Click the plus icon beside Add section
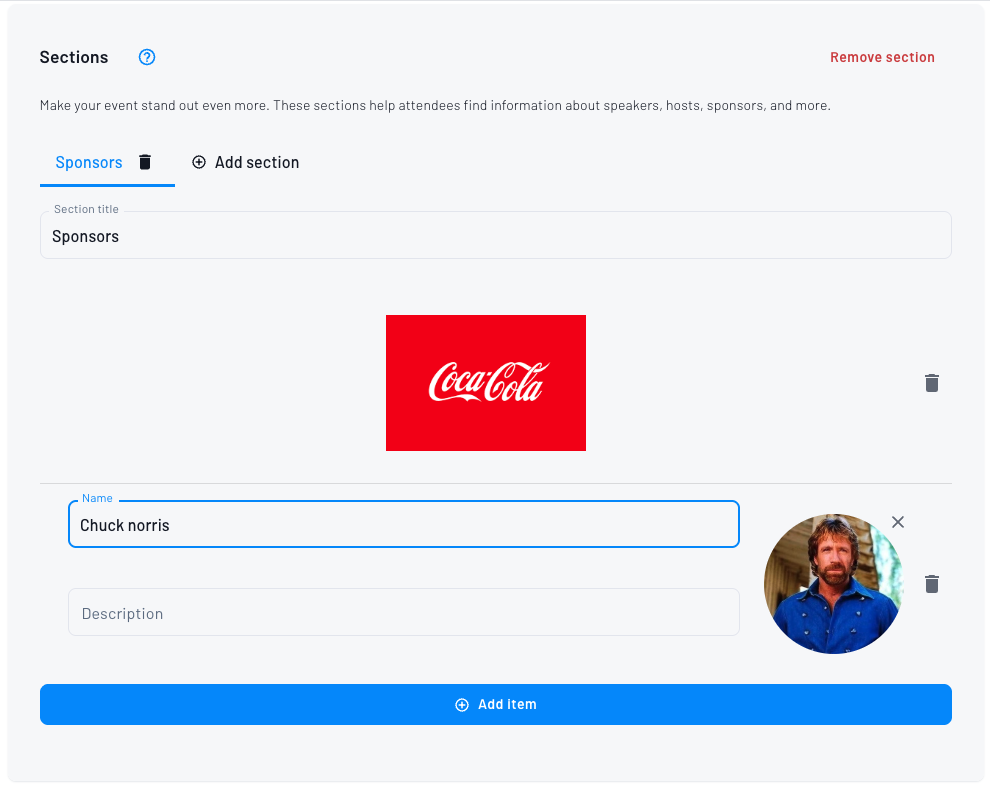 click(x=199, y=162)
